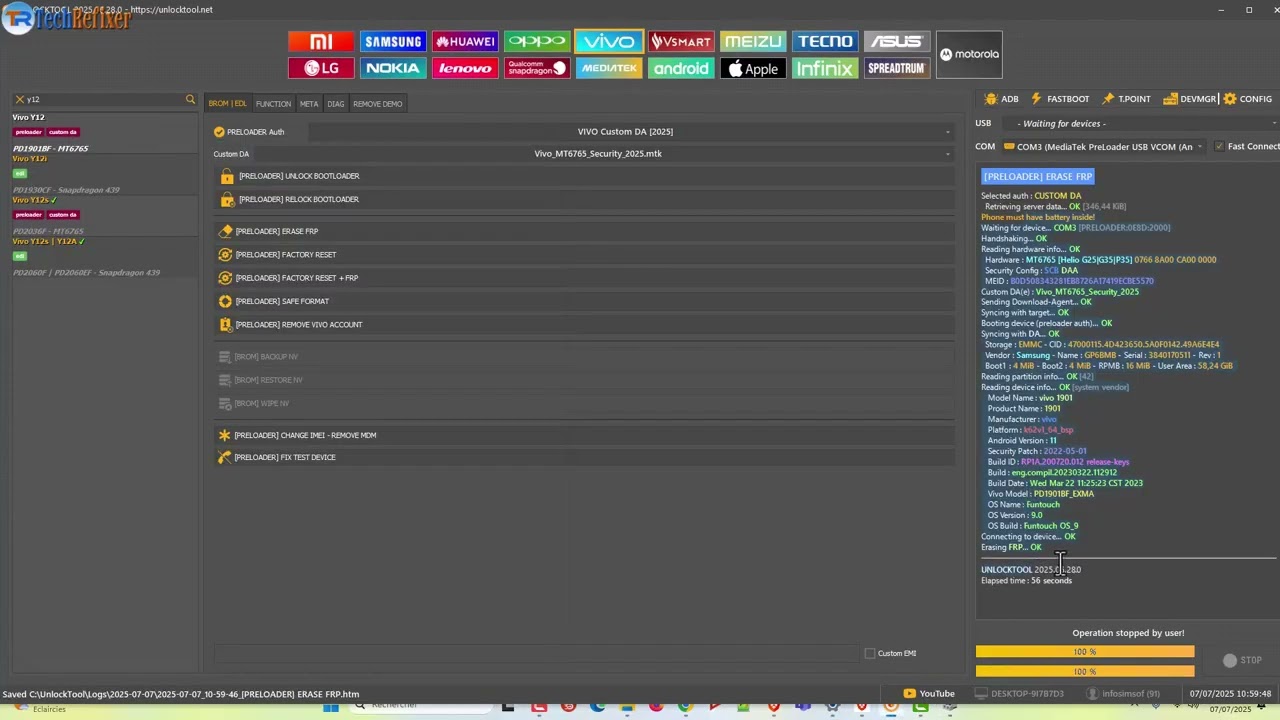Select the Motorola brand icon
Screen dimensions: 1280x720
point(969,54)
